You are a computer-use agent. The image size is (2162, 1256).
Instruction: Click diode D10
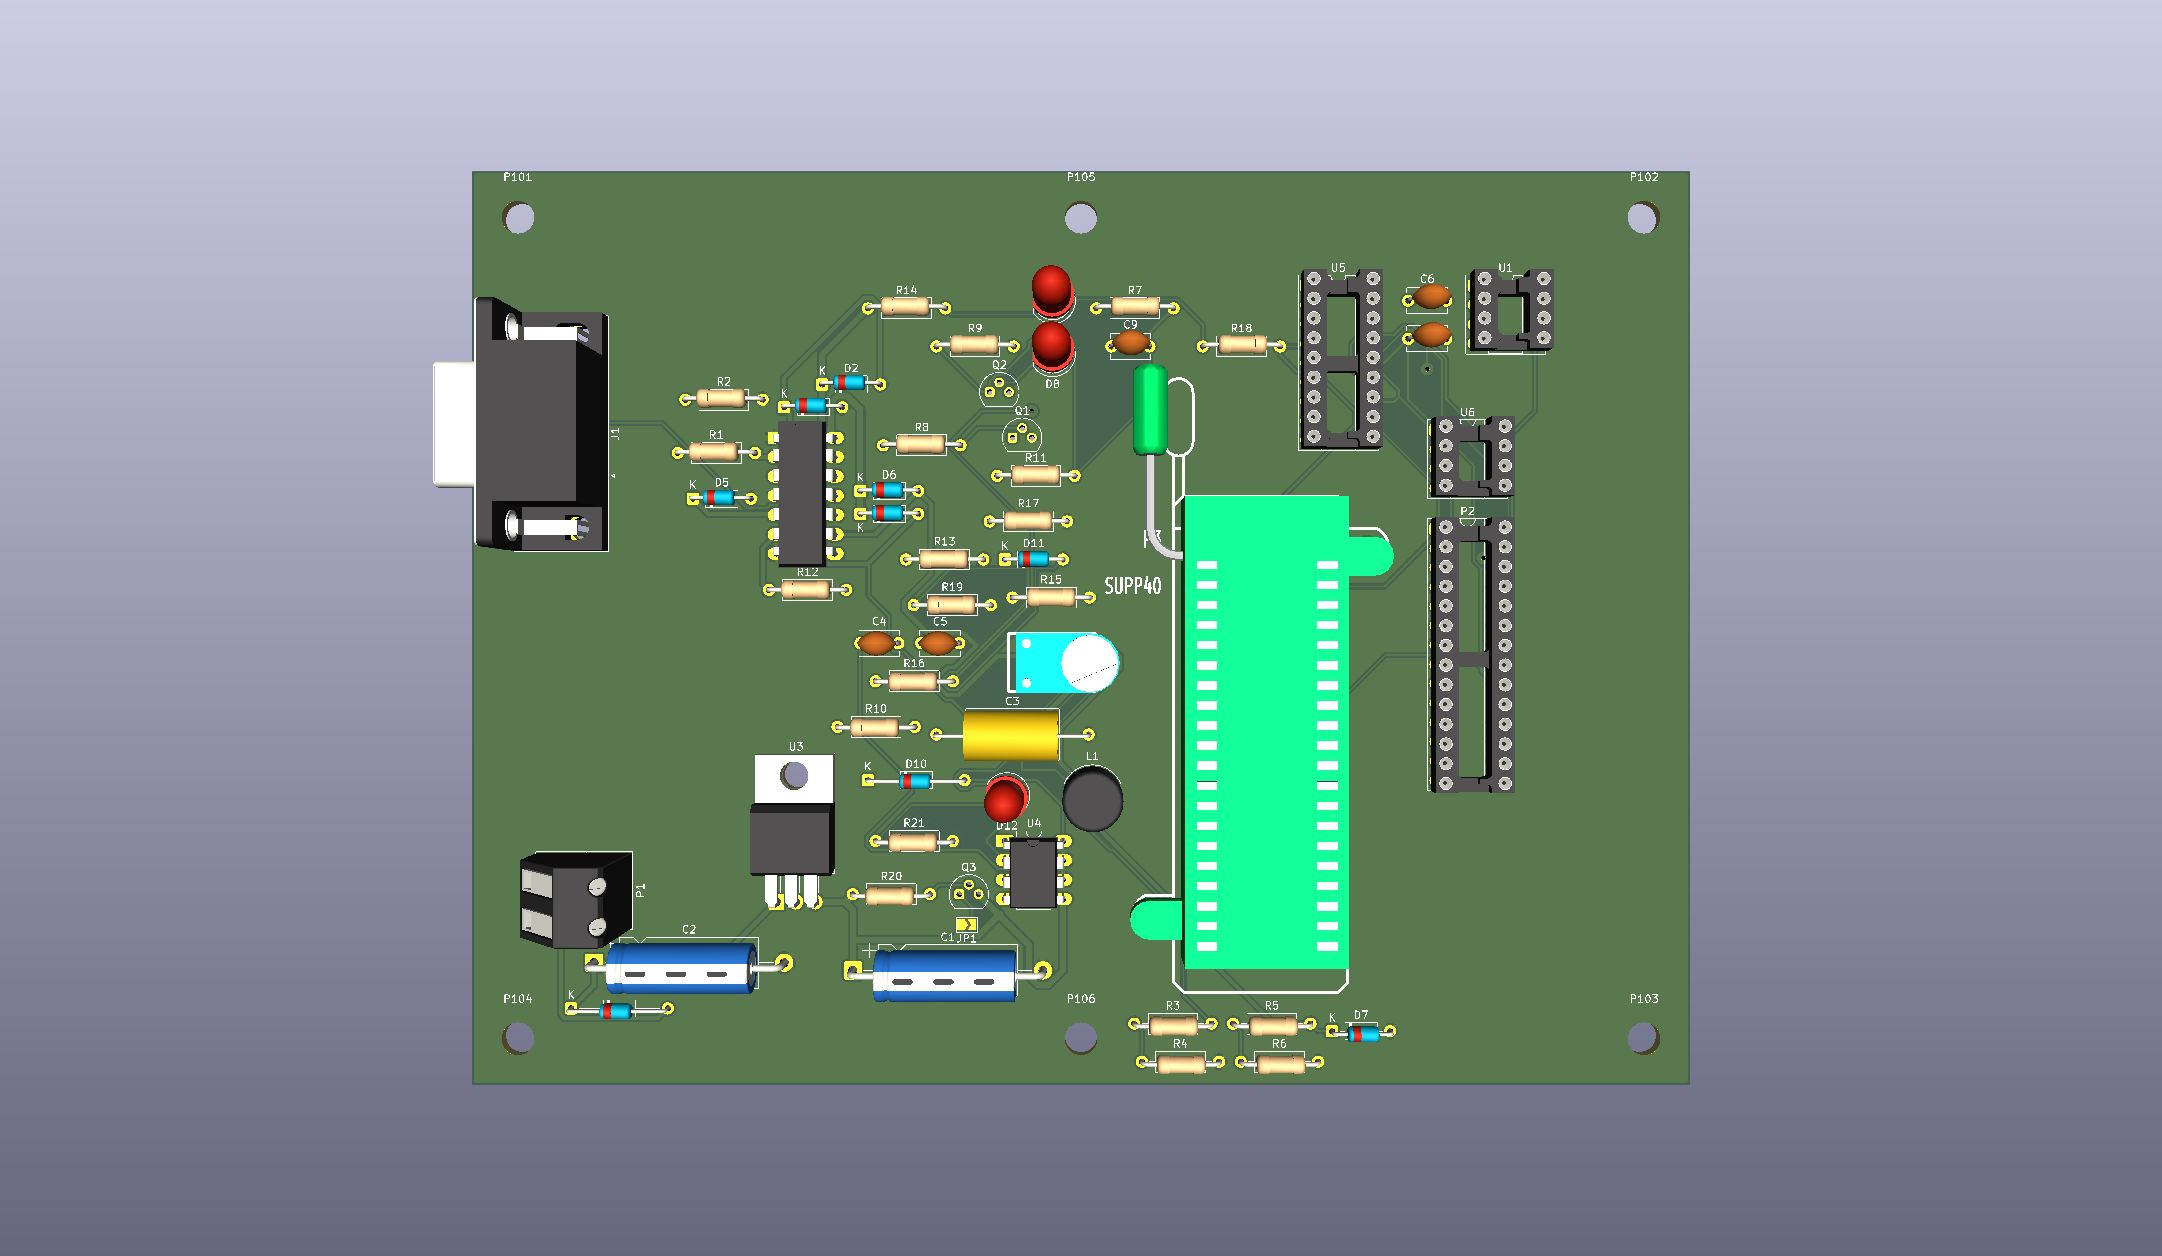click(x=915, y=779)
